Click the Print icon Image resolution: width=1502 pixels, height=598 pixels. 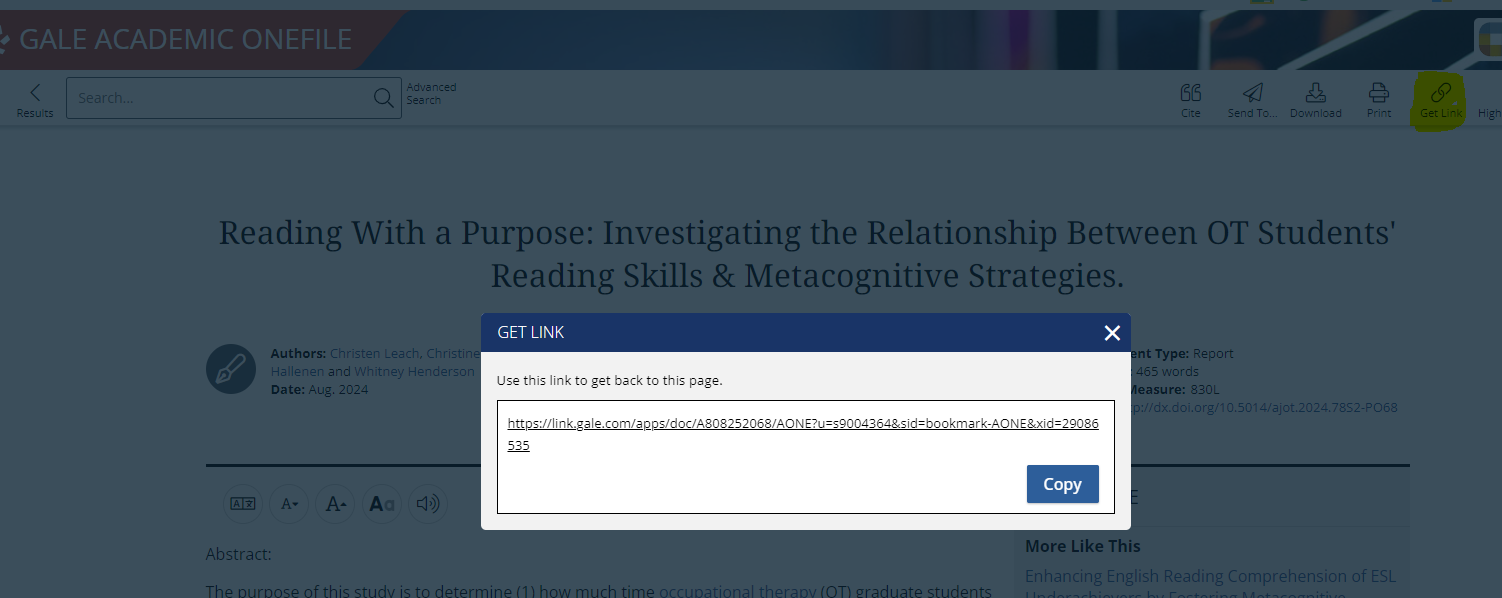(1378, 98)
